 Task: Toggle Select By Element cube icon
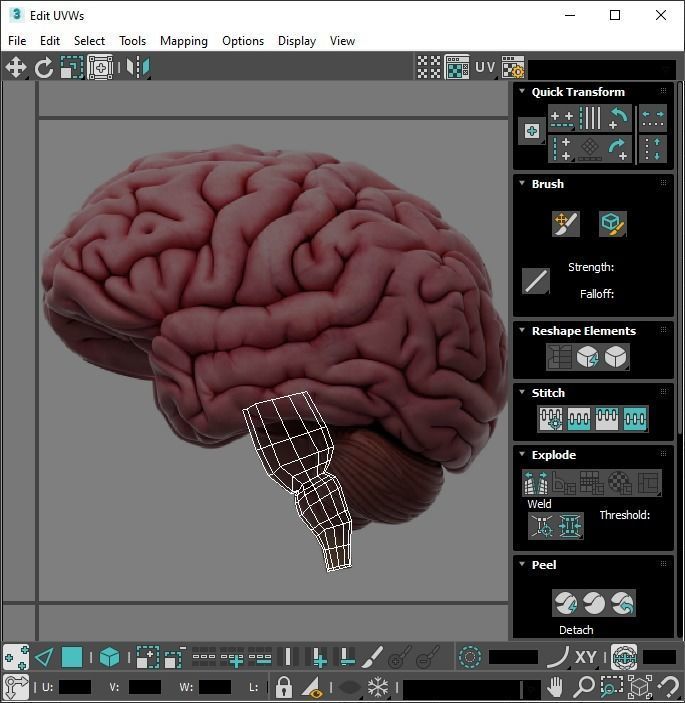click(109, 657)
